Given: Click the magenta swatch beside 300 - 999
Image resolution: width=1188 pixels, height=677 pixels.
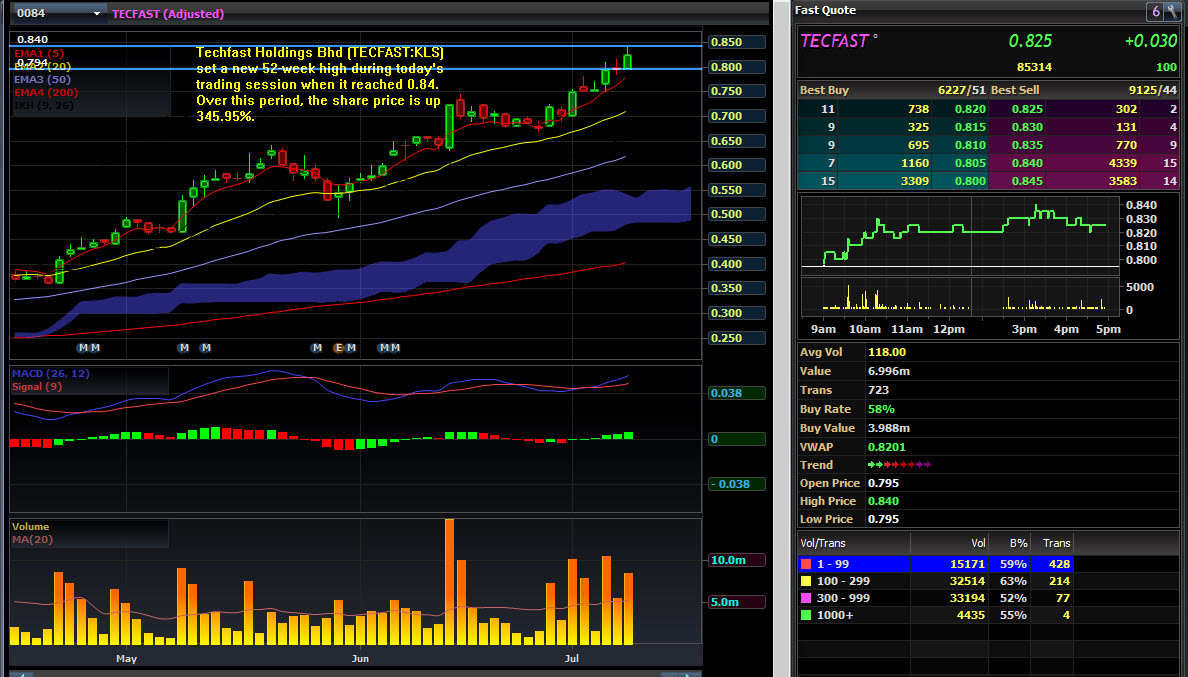Looking at the screenshot, I should (806, 598).
